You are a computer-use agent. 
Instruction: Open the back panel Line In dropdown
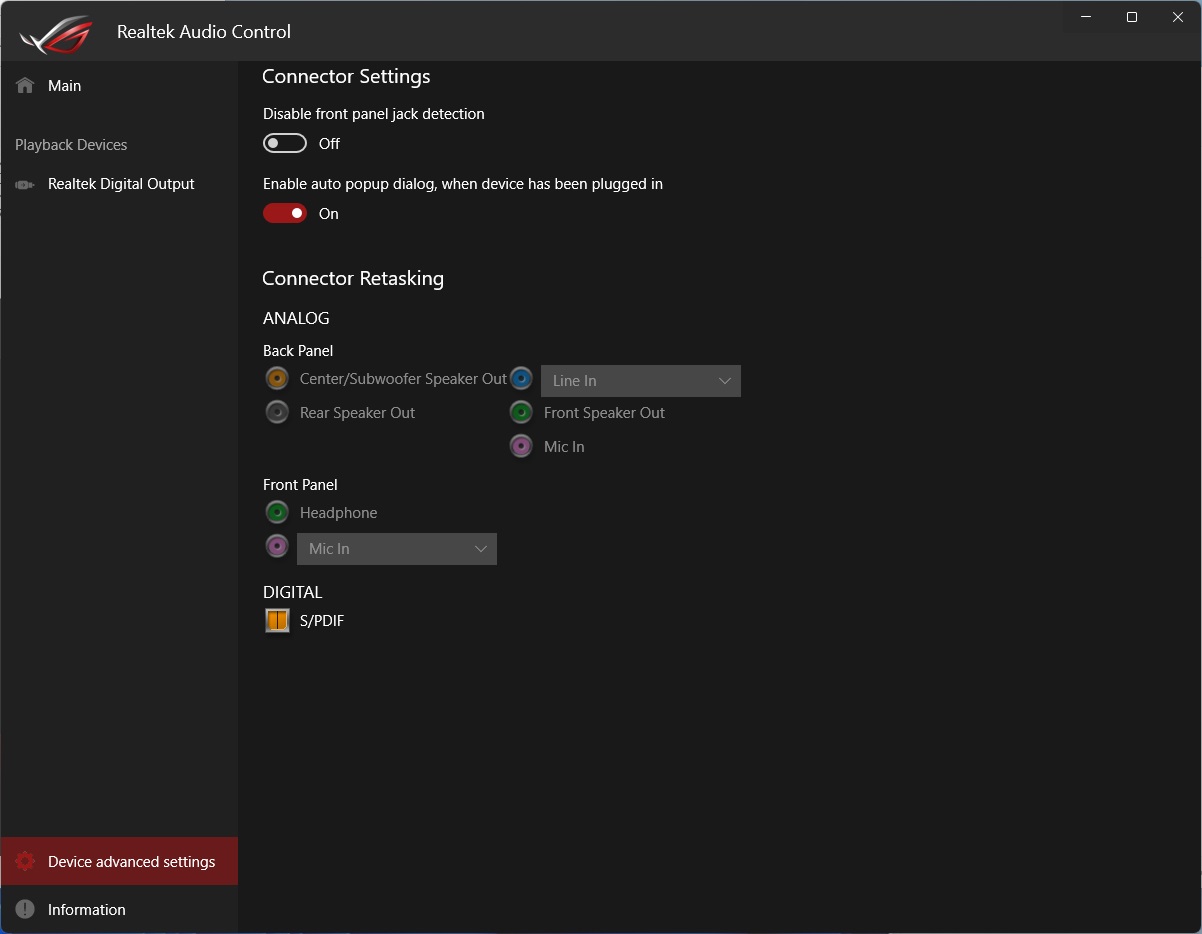pos(641,381)
